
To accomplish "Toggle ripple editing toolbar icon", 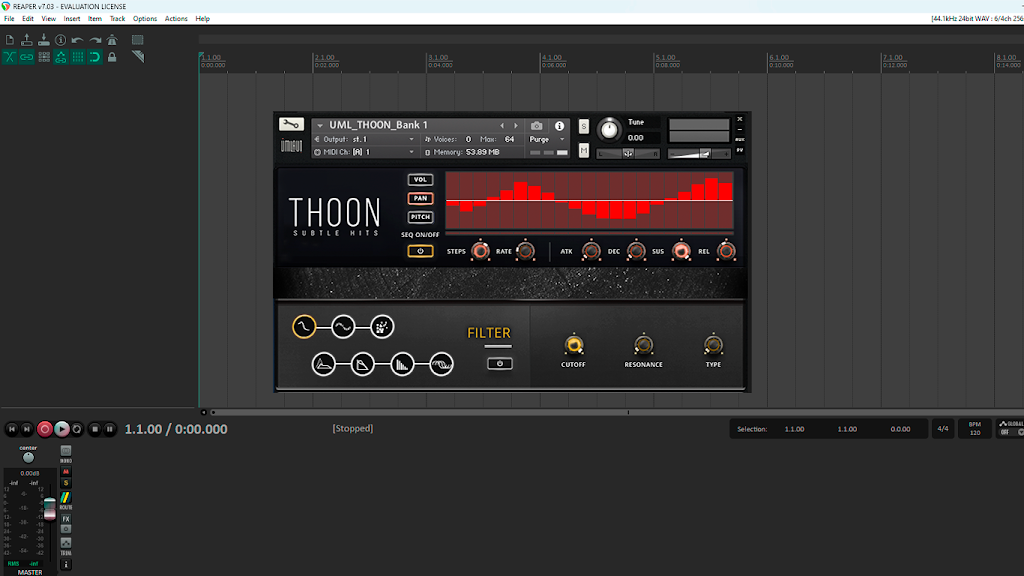I will [44, 57].
